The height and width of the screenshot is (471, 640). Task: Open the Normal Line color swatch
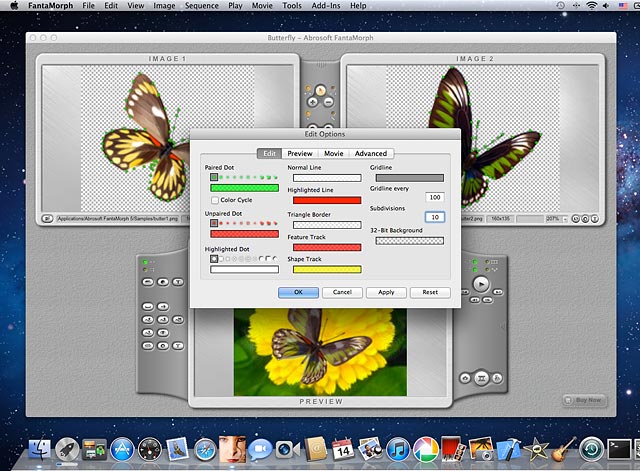click(x=327, y=178)
